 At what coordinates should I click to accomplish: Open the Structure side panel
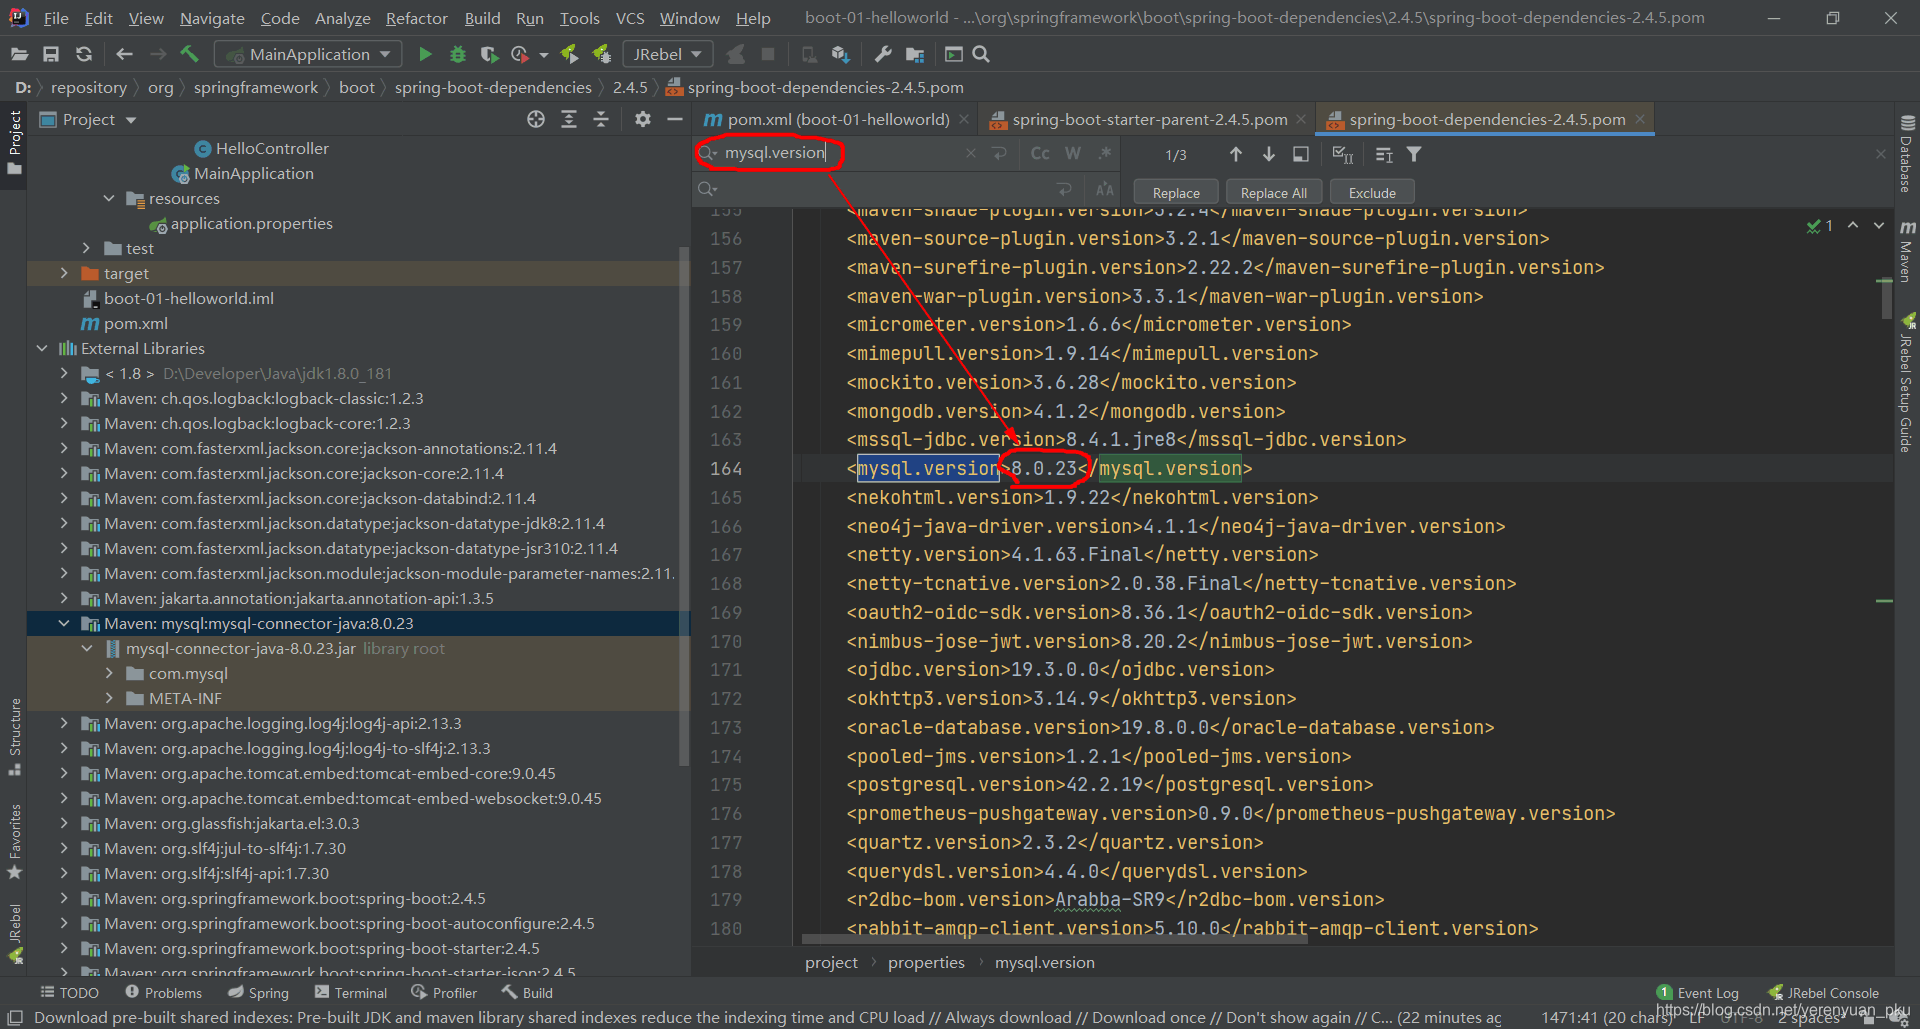click(x=14, y=737)
